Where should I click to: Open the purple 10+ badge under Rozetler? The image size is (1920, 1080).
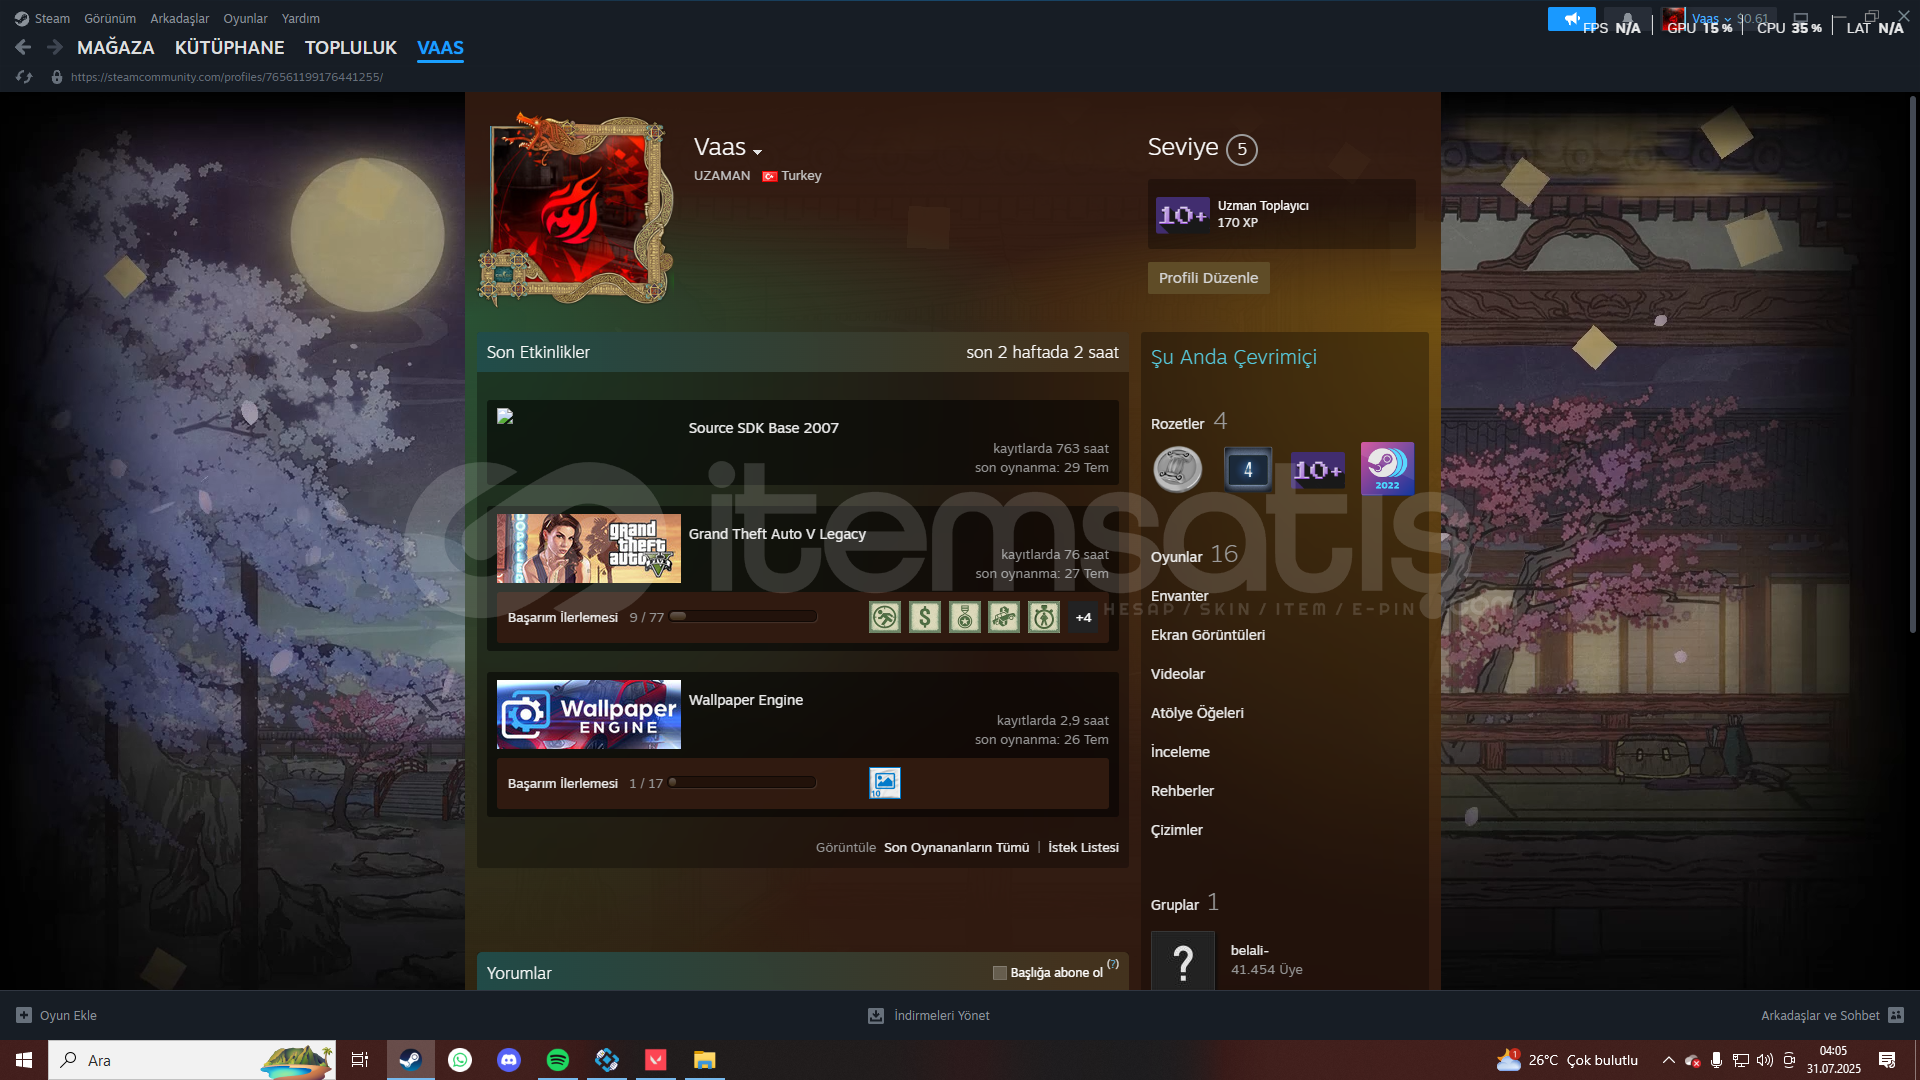1318,469
